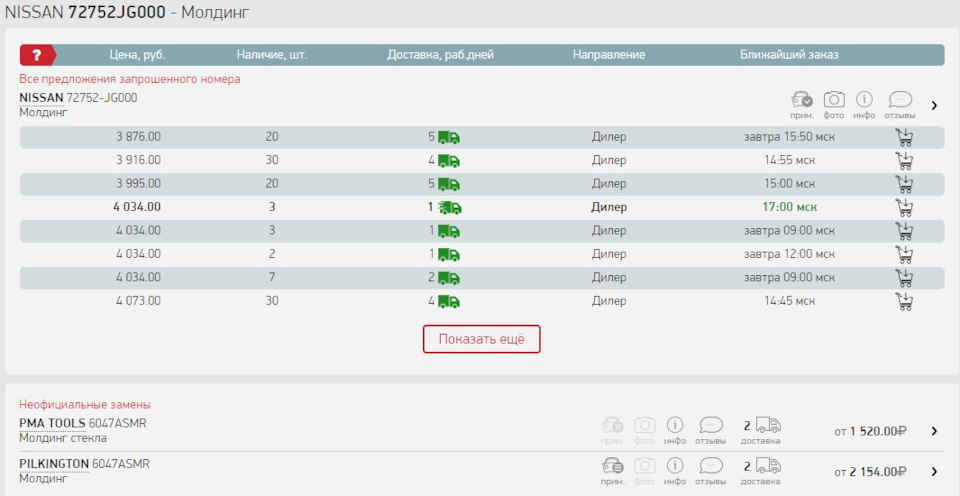This screenshot has height=496, width=960.
Task: Click Все предложения запрошенного номера heading
Action: tap(129, 79)
